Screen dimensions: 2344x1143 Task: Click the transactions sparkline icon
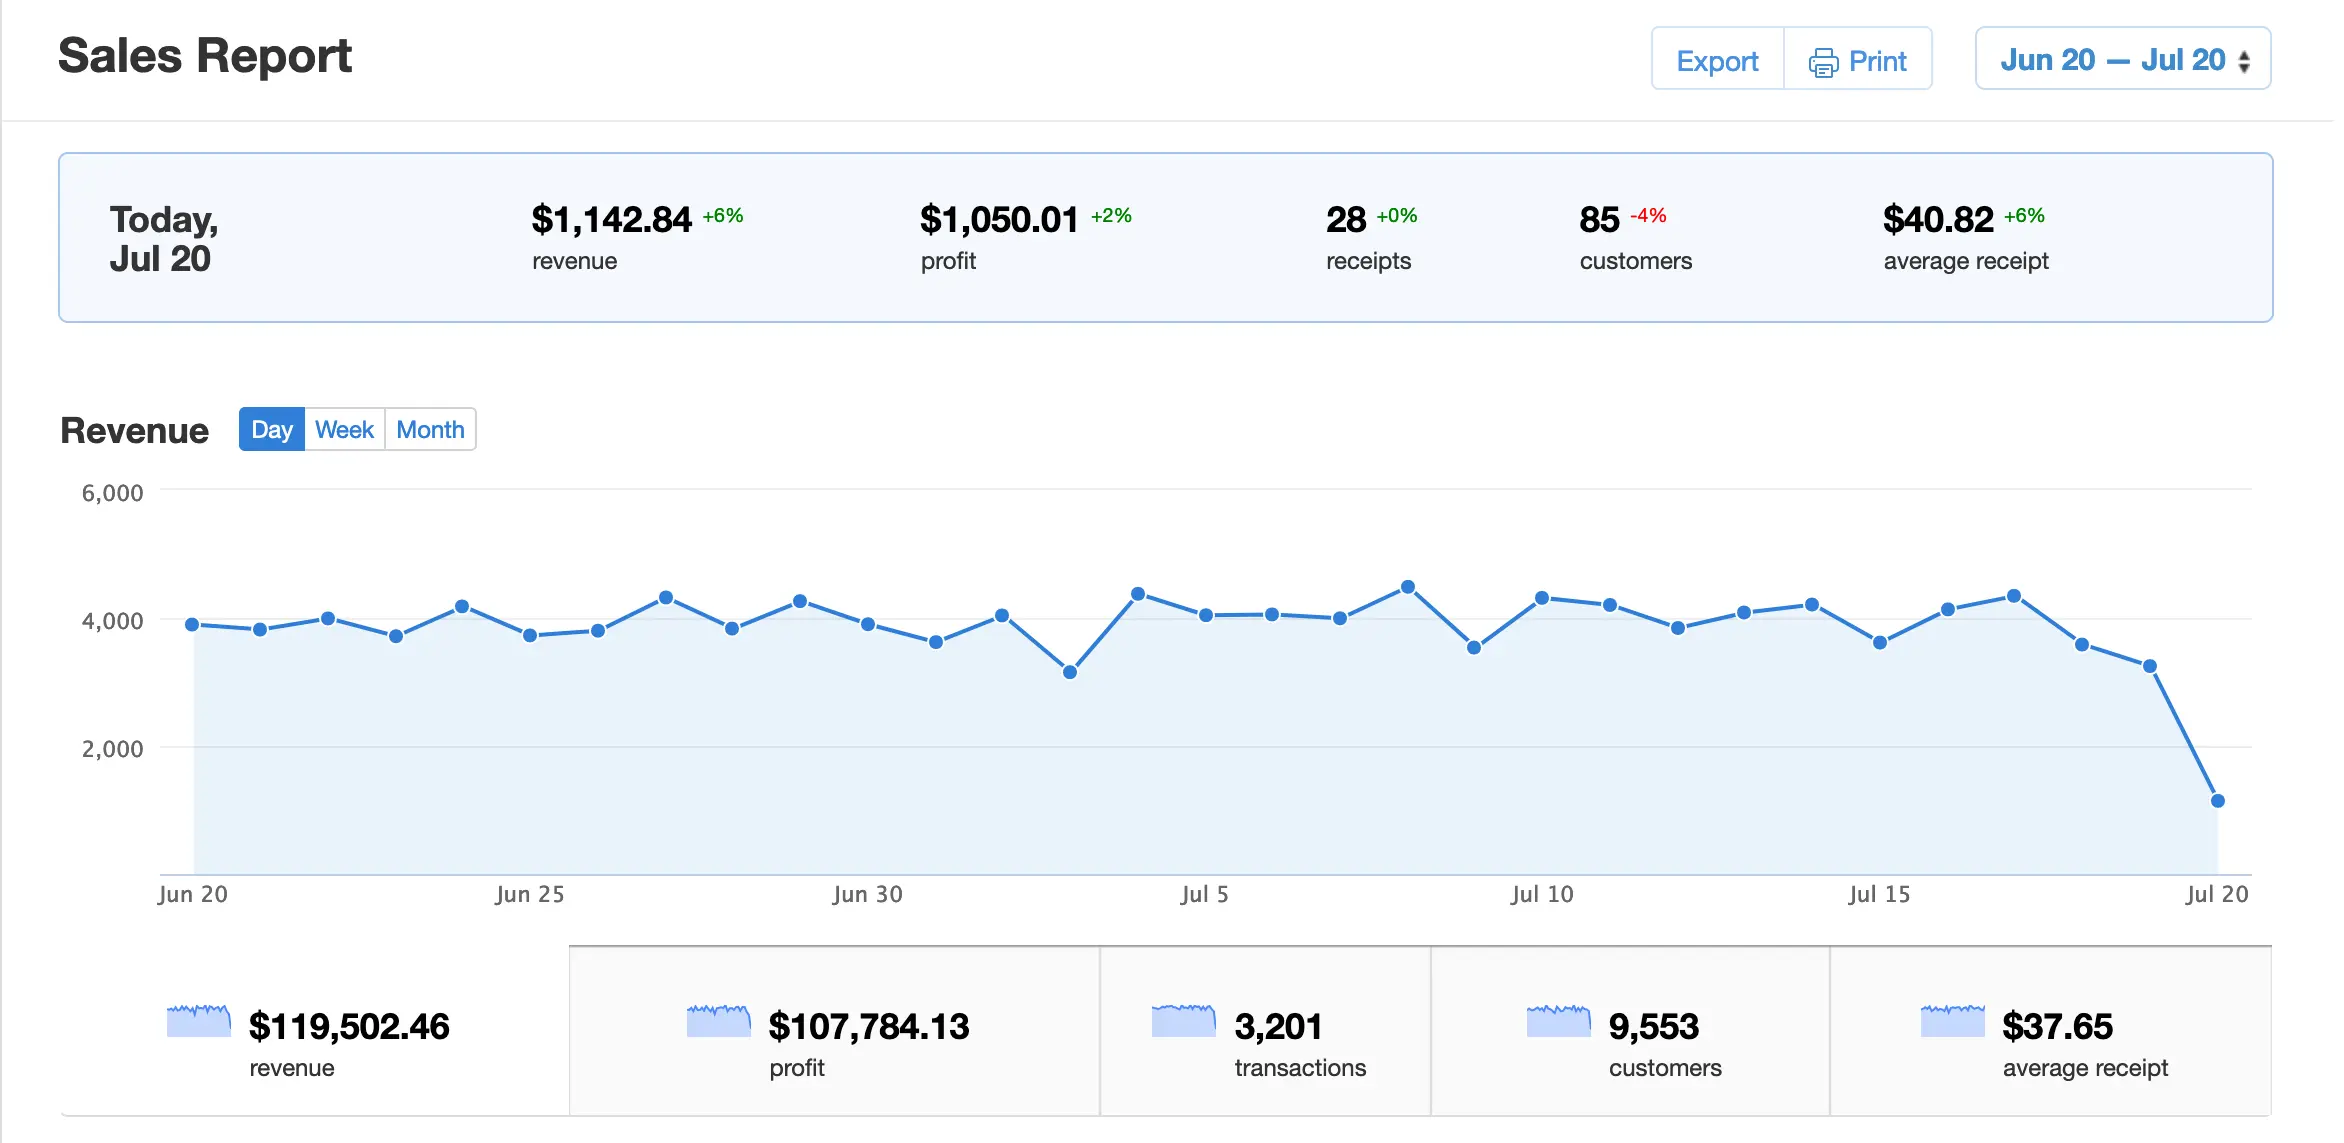(1183, 1022)
